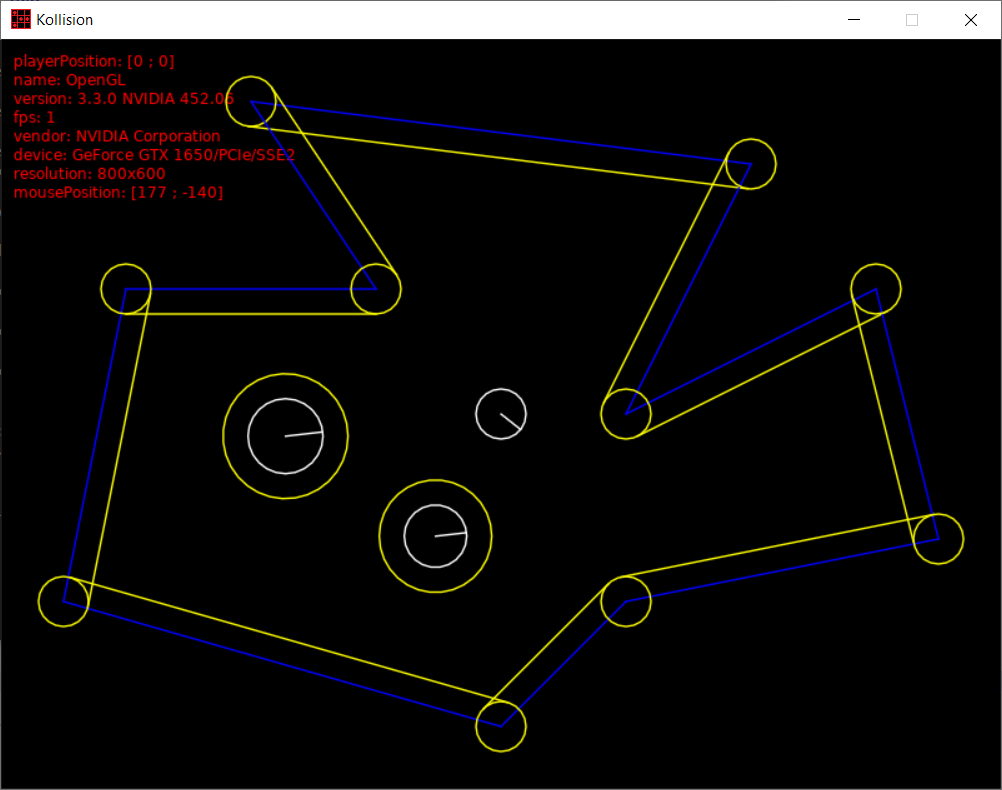Click the mousePosition debug readout
Image resolution: width=1002 pixels, height=790 pixels.
click(118, 192)
